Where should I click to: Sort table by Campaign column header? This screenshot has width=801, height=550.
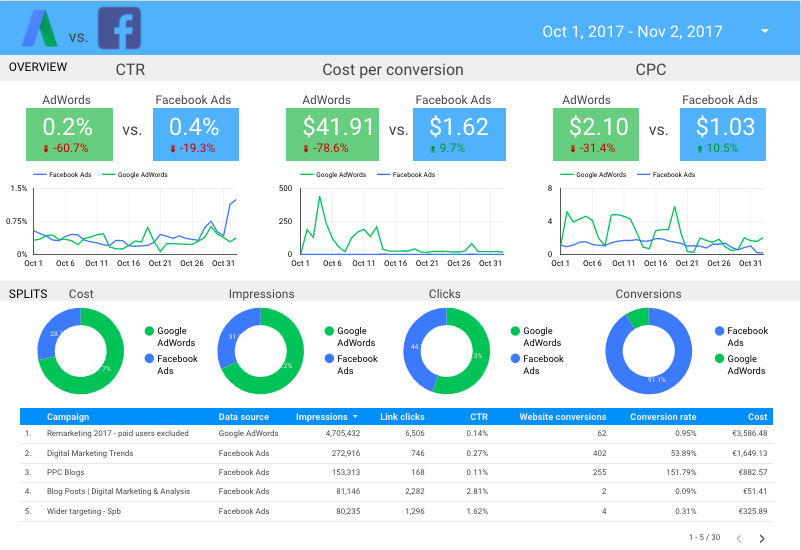[x=68, y=417]
